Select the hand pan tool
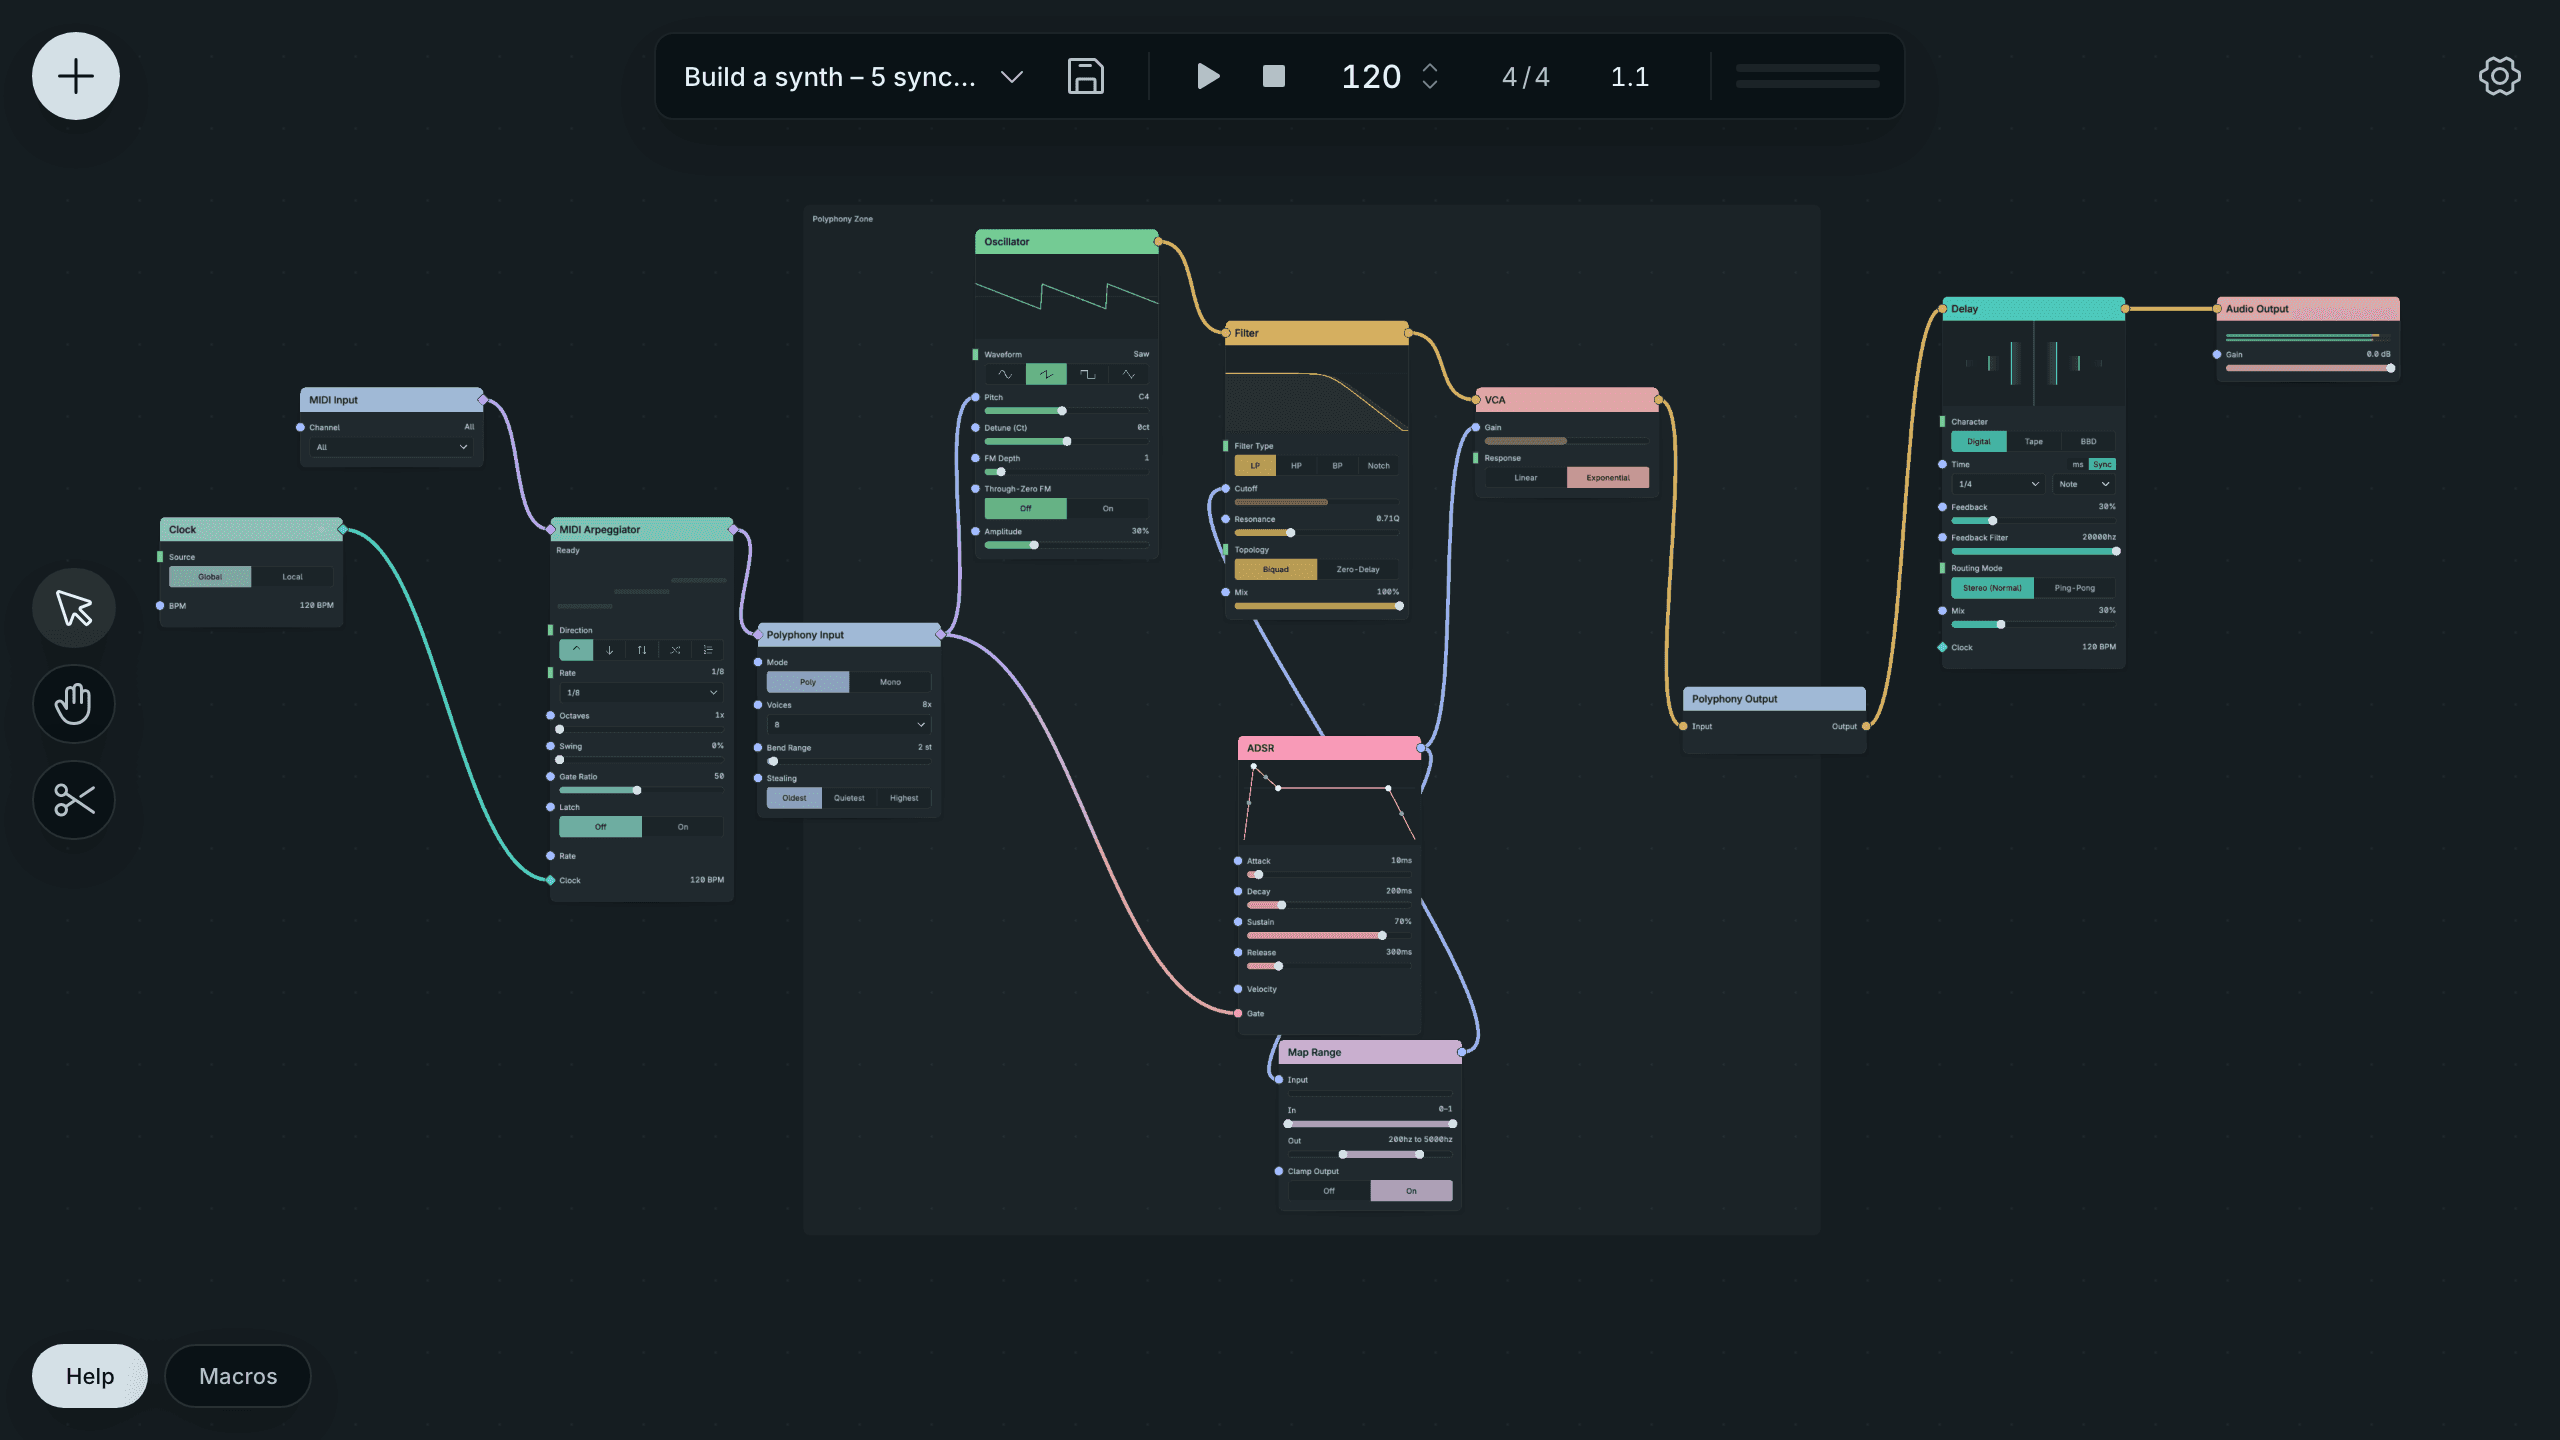Image resolution: width=2560 pixels, height=1440 pixels. tap(74, 703)
